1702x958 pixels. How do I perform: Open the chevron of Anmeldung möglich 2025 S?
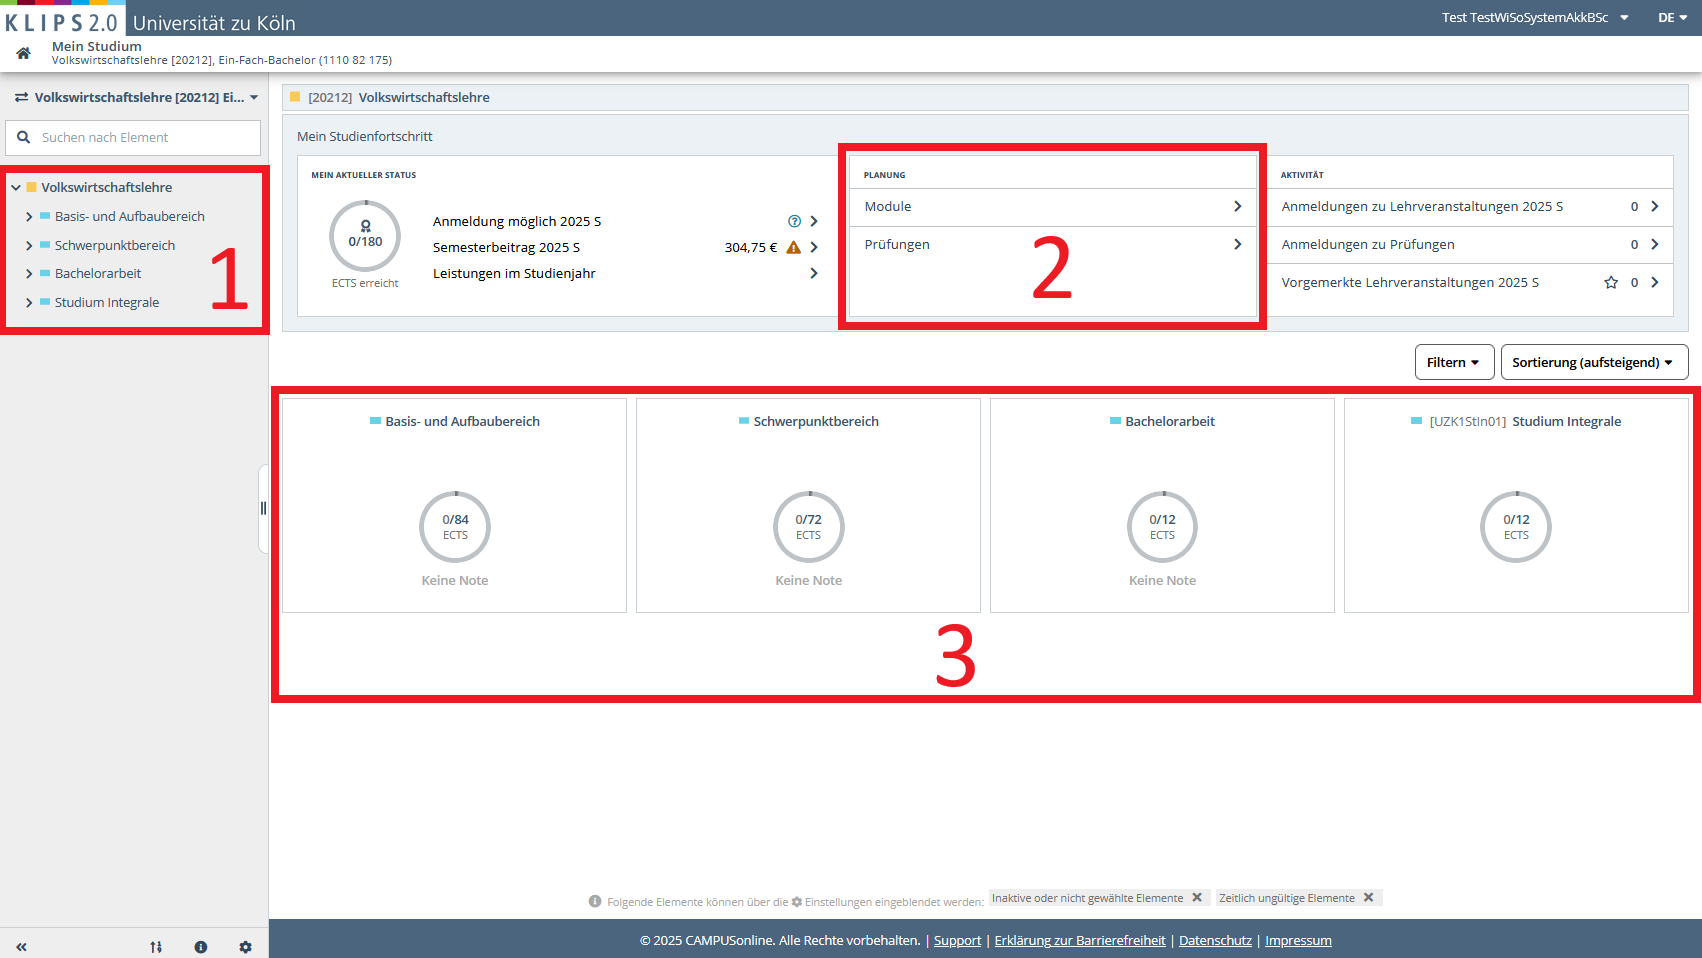click(814, 221)
